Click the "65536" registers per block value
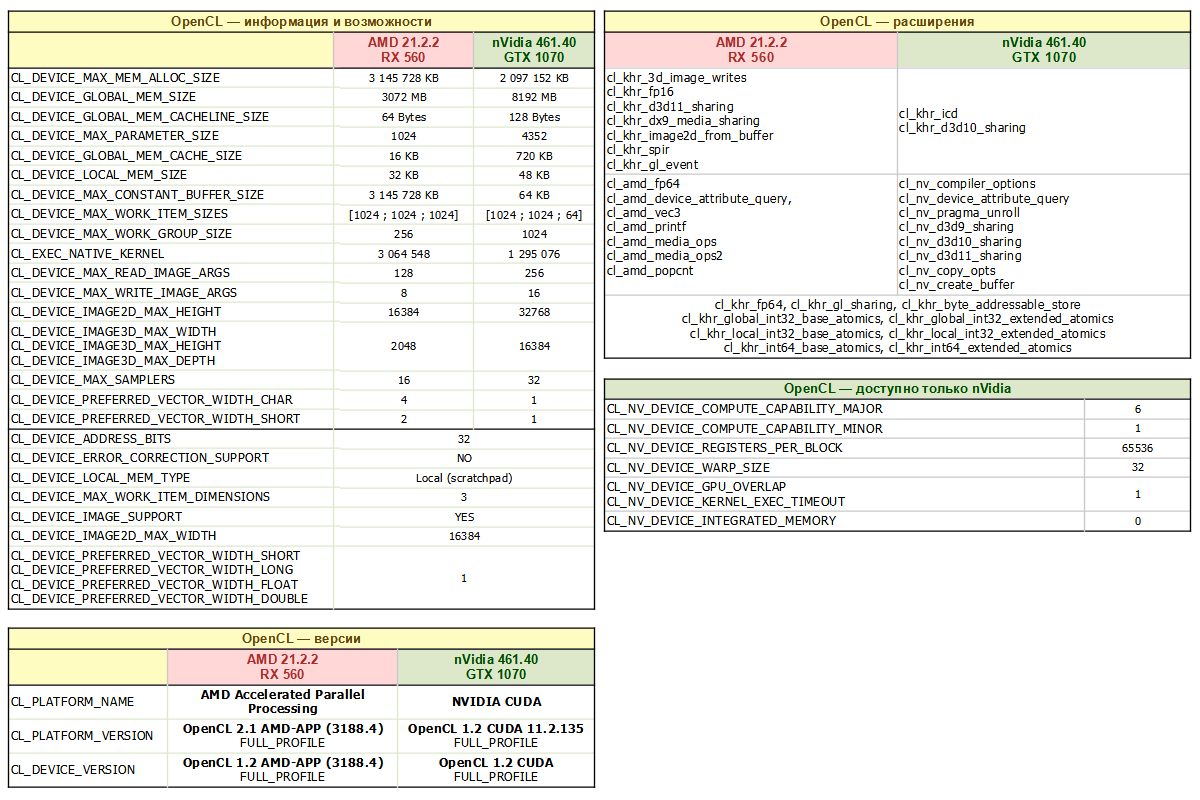The image size is (1200, 800). pyautogui.click(x=1138, y=448)
